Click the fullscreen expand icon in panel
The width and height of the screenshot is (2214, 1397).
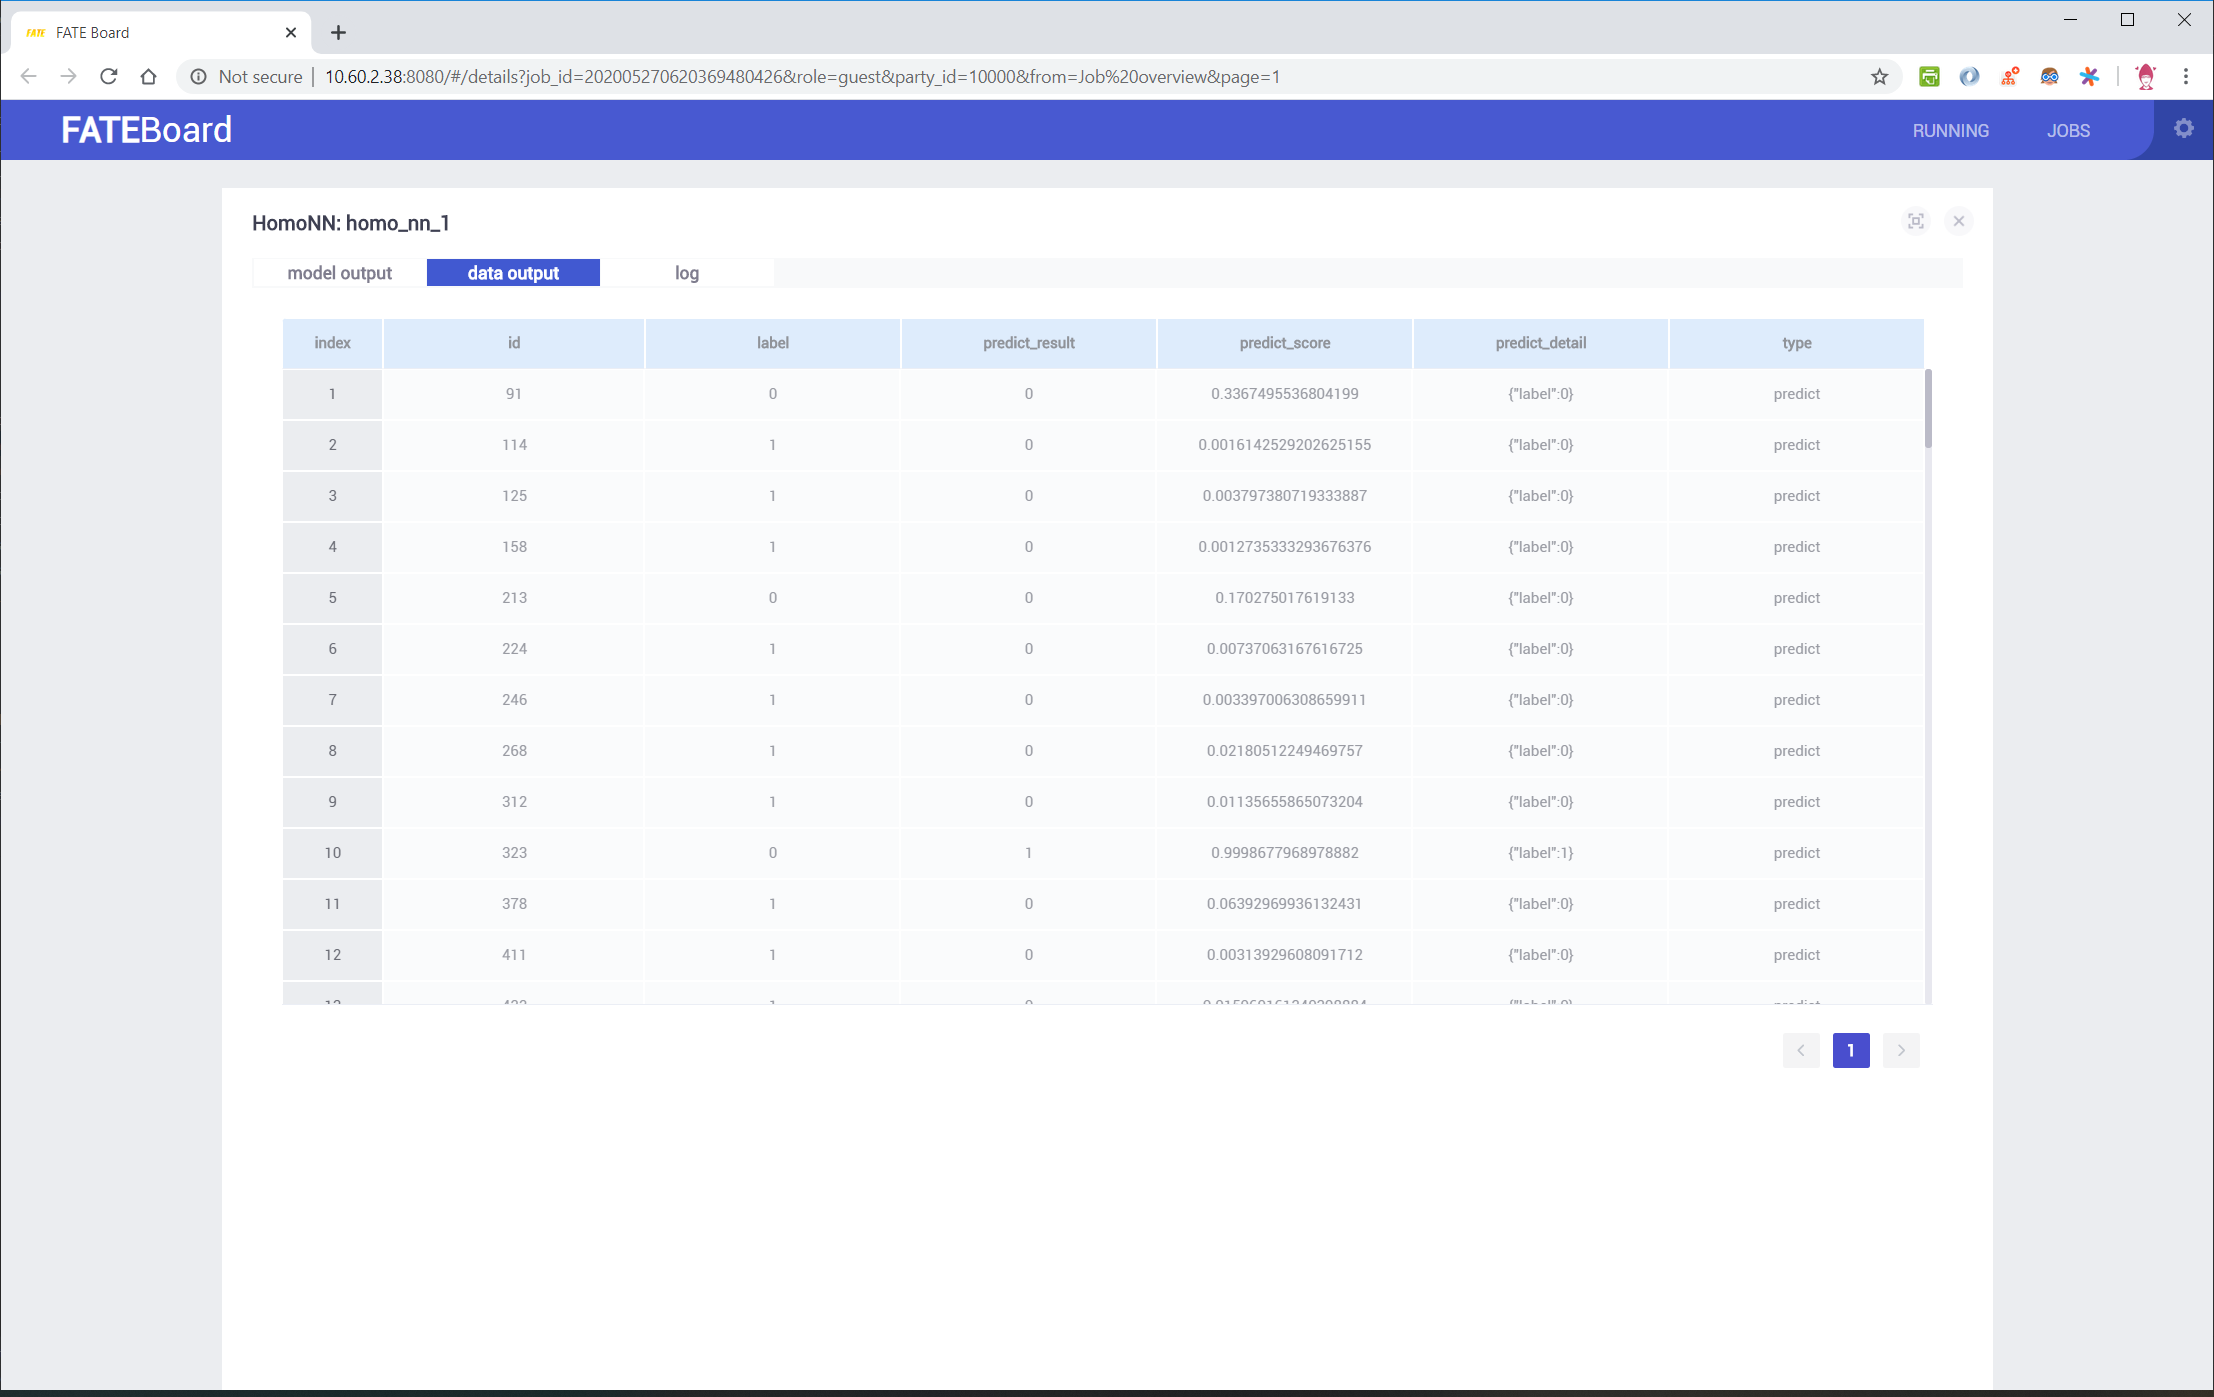click(x=1915, y=221)
